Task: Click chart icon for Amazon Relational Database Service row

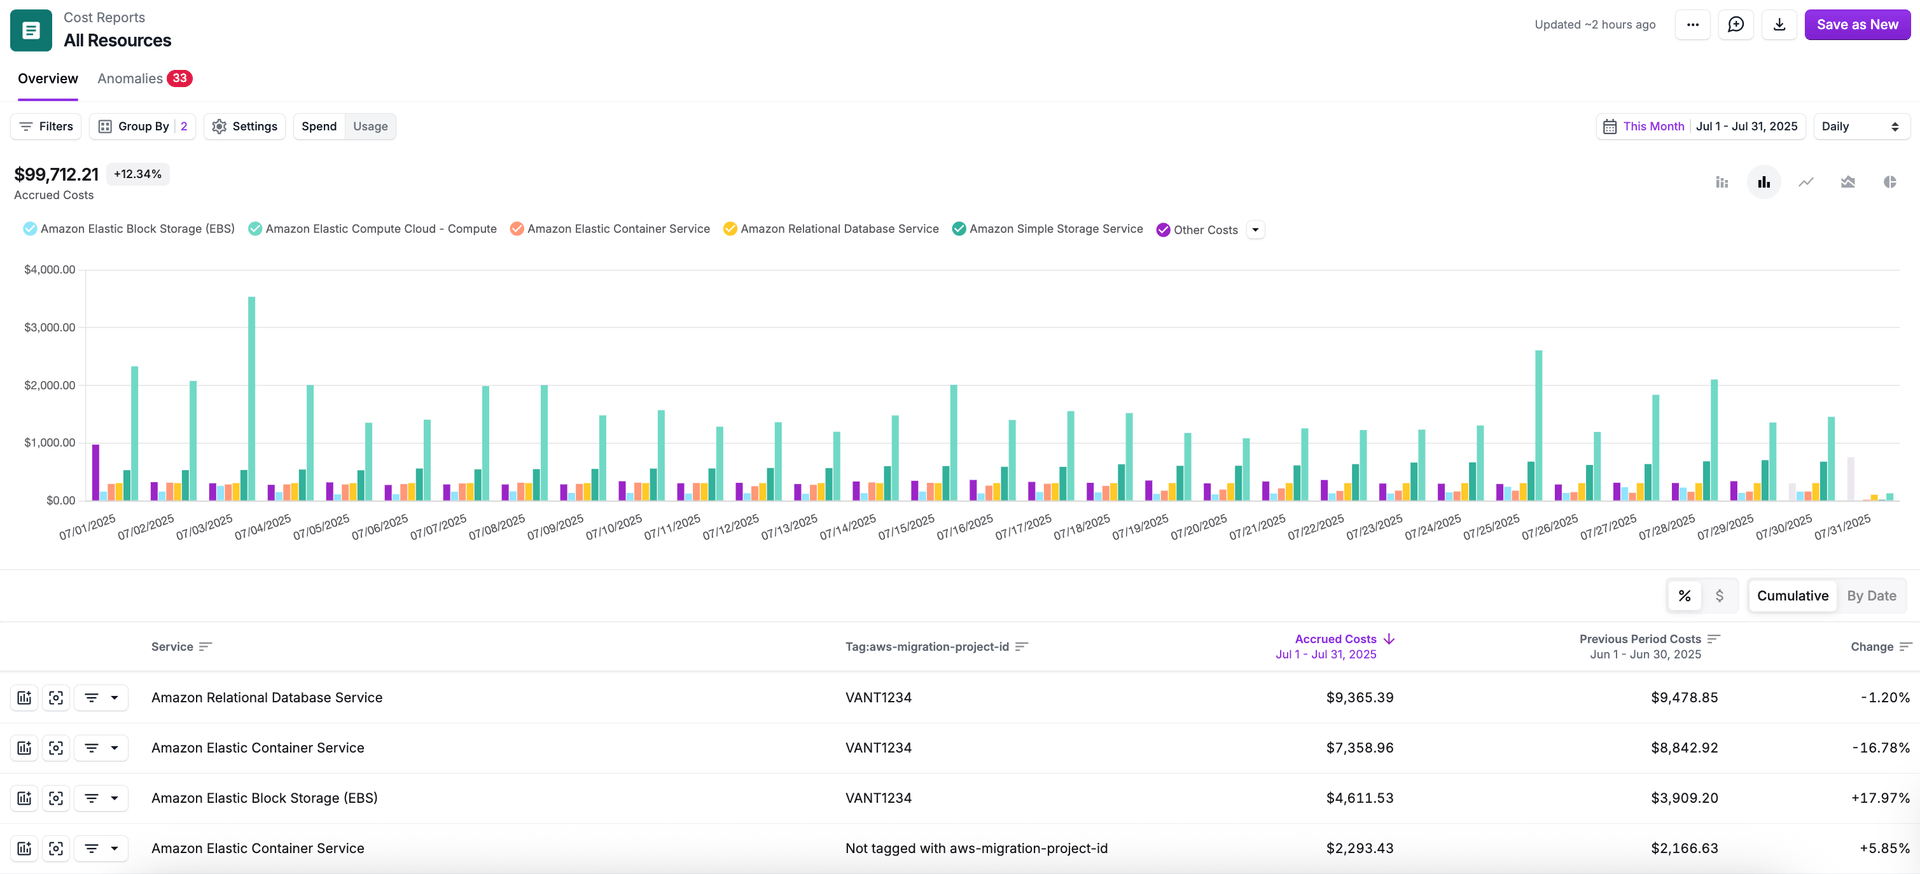Action: click(25, 698)
